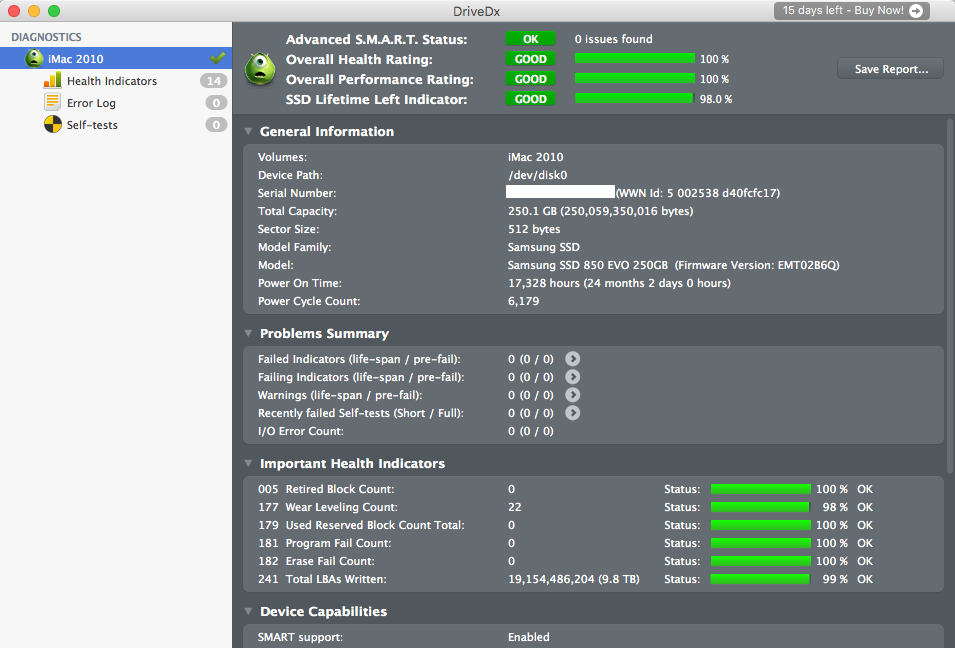955x648 pixels.
Task: Open Health Indicators in the sidebar
Action: click(116, 80)
